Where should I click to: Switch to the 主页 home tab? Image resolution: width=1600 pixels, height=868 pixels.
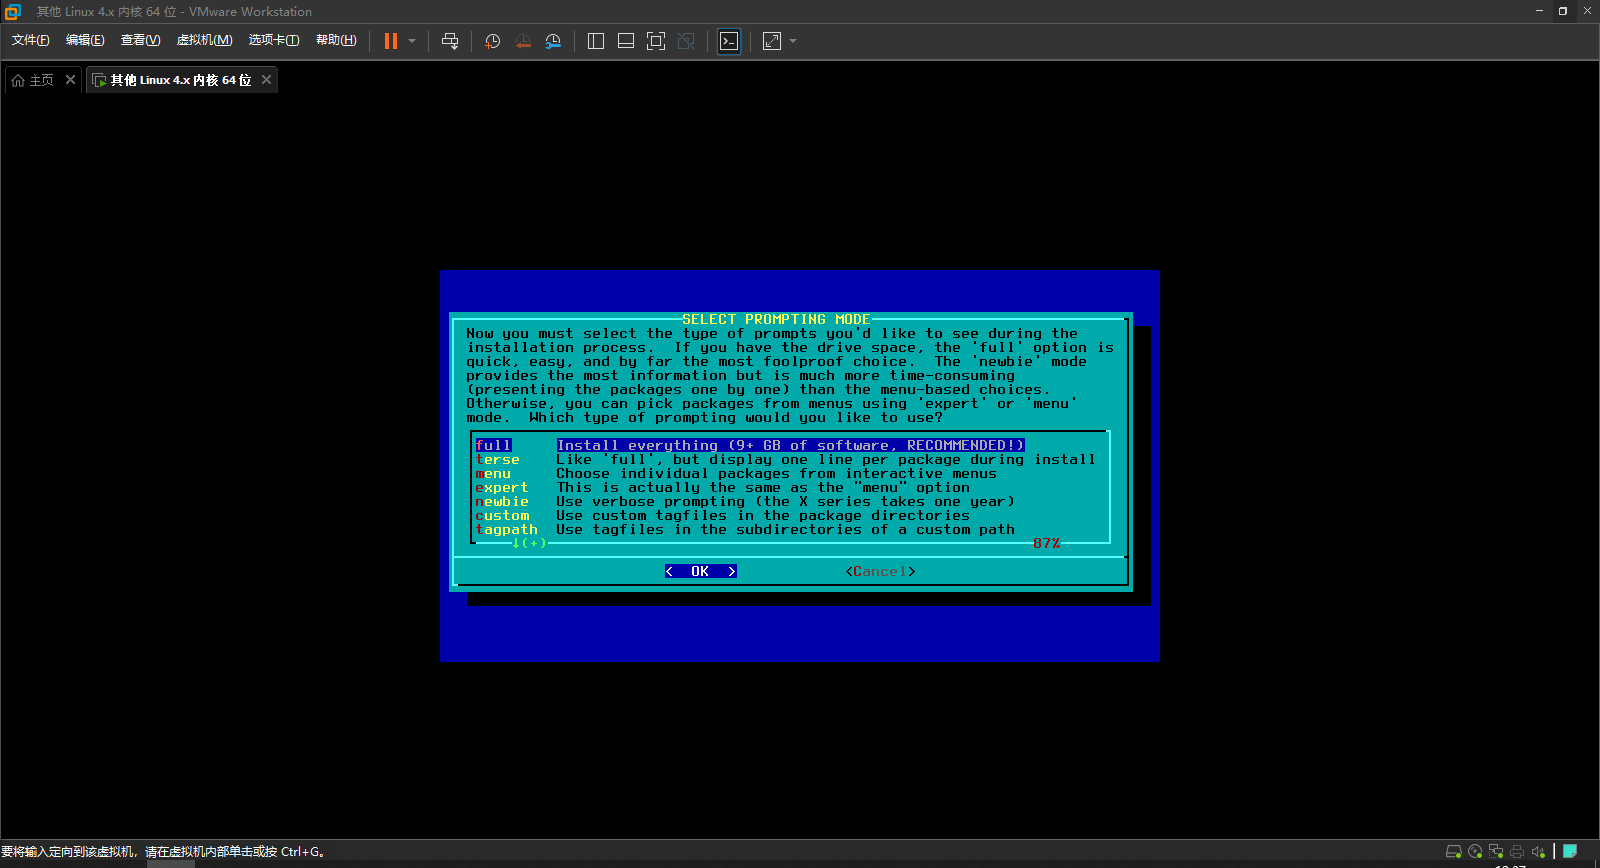pos(33,80)
